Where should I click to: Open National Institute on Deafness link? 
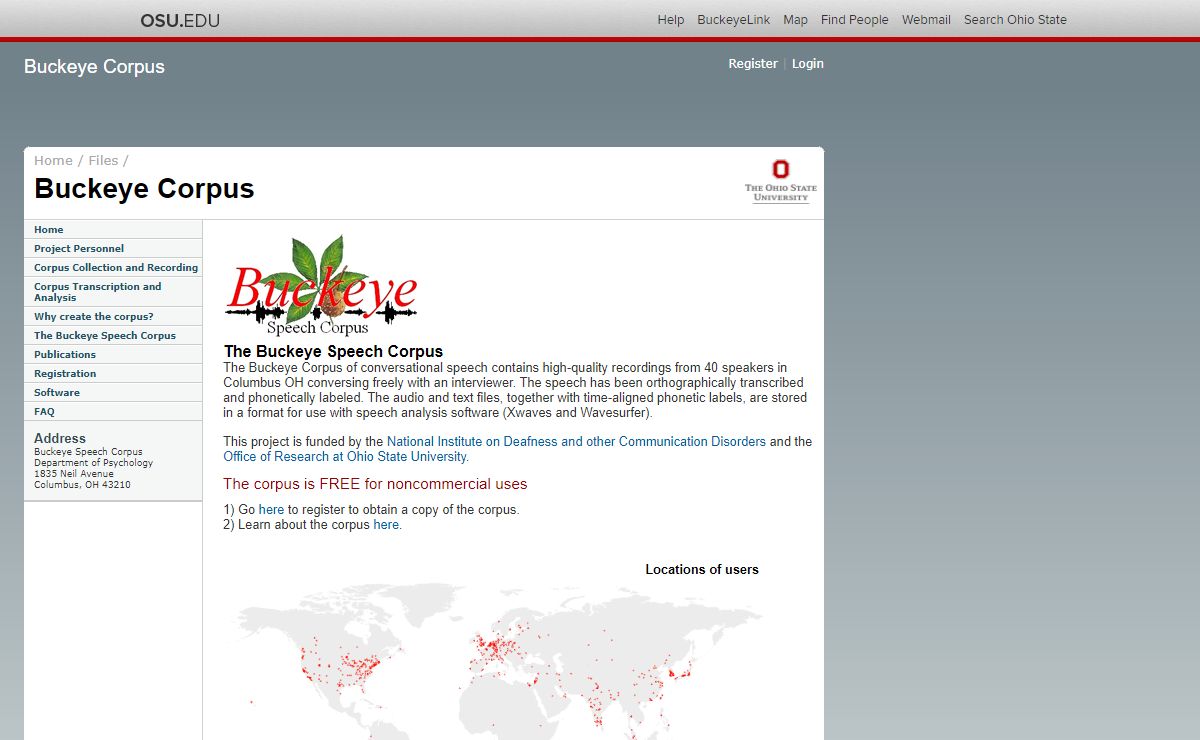[576, 442]
